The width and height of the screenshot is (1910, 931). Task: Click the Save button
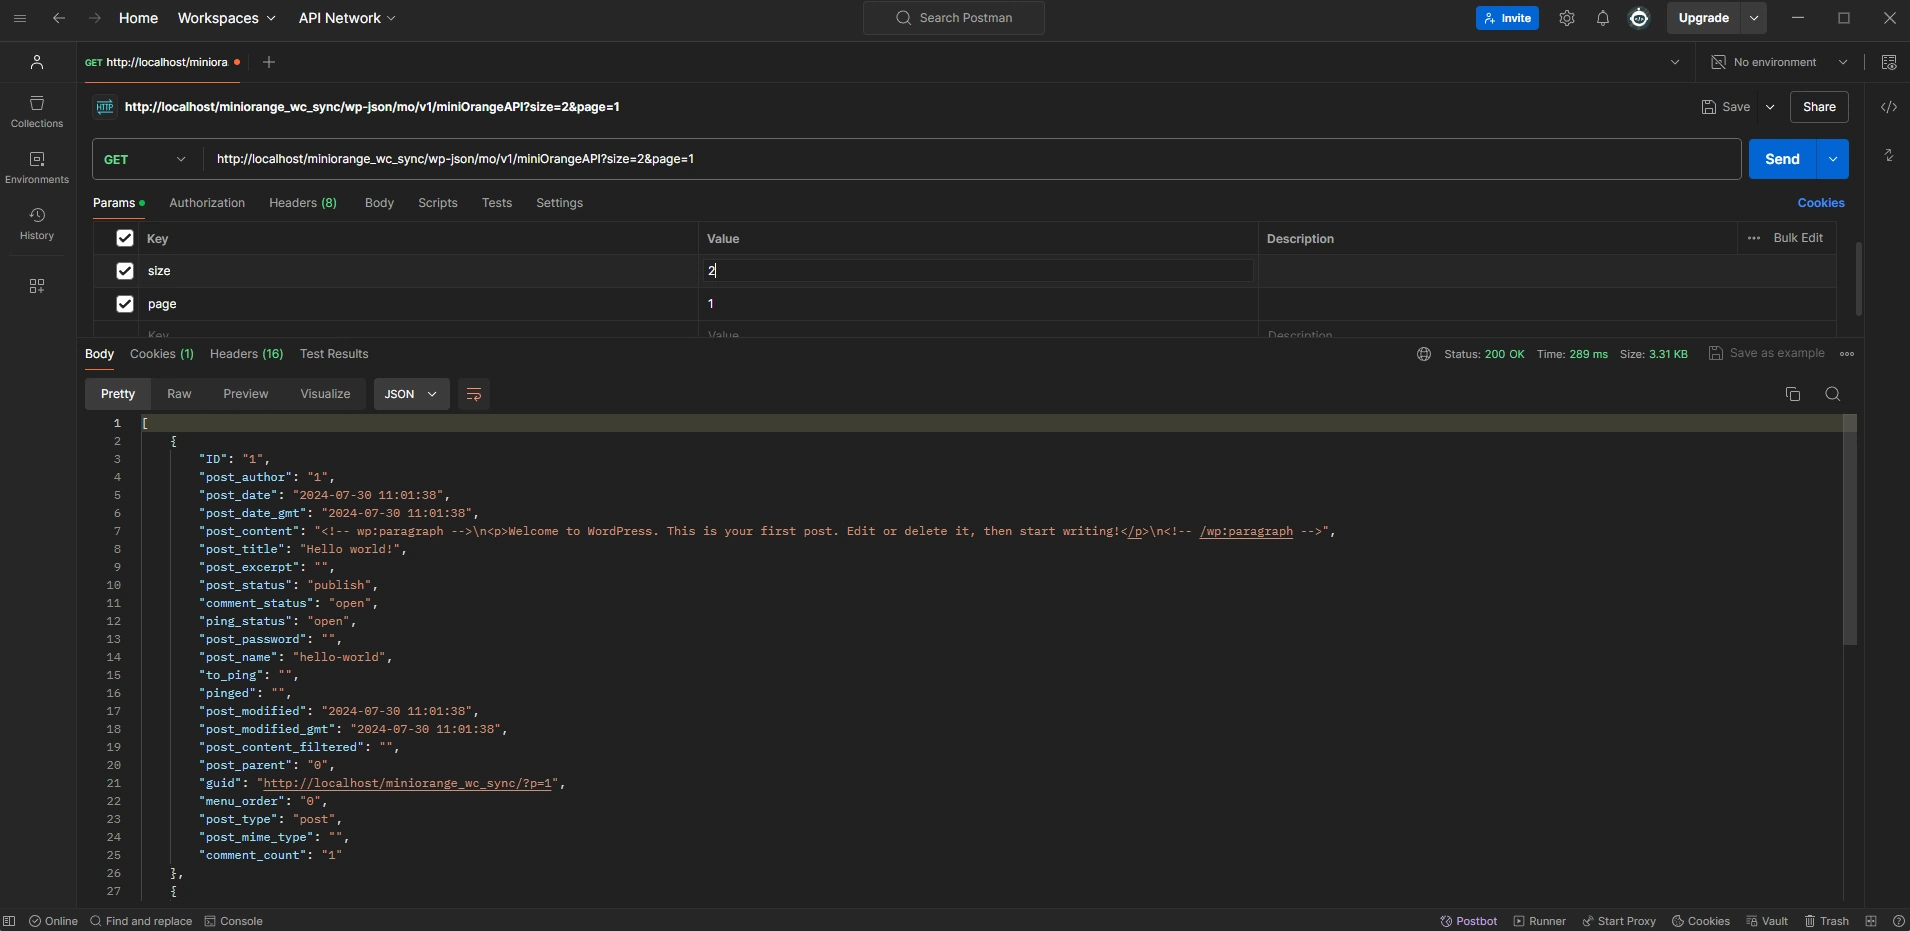tap(1726, 107)
